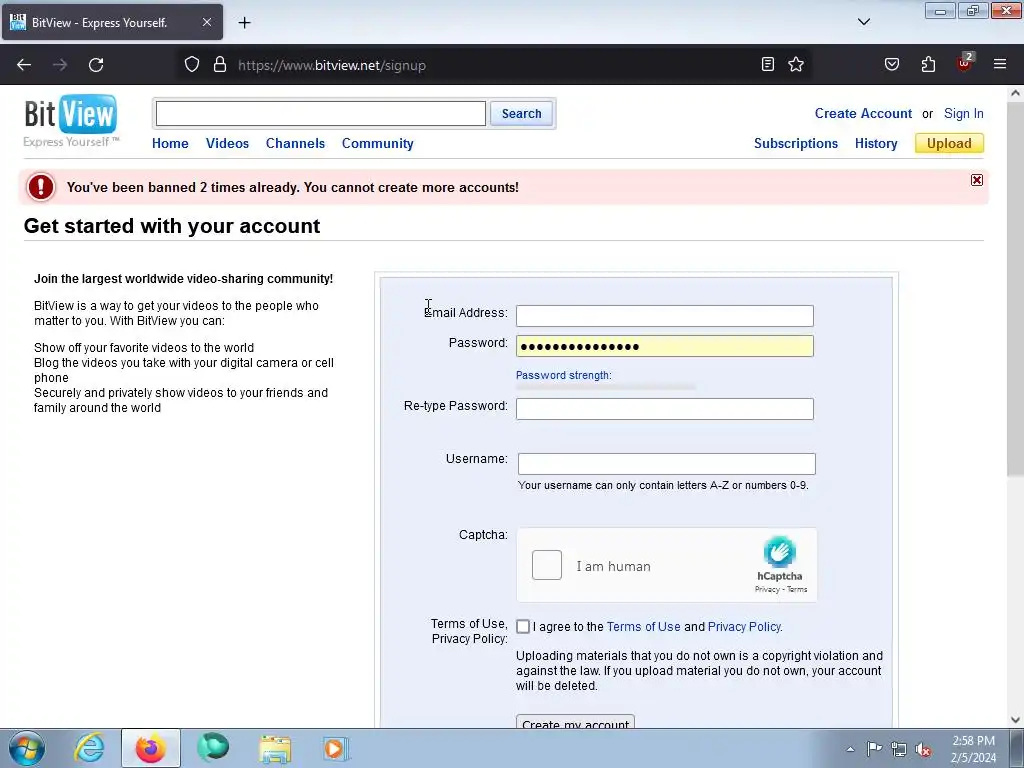Image resolution: width=1024 pixels, height=768 pixels.
Task: Open the Firefox hamburger menu
Action: pyautogui.click(x=1000, y=64)
